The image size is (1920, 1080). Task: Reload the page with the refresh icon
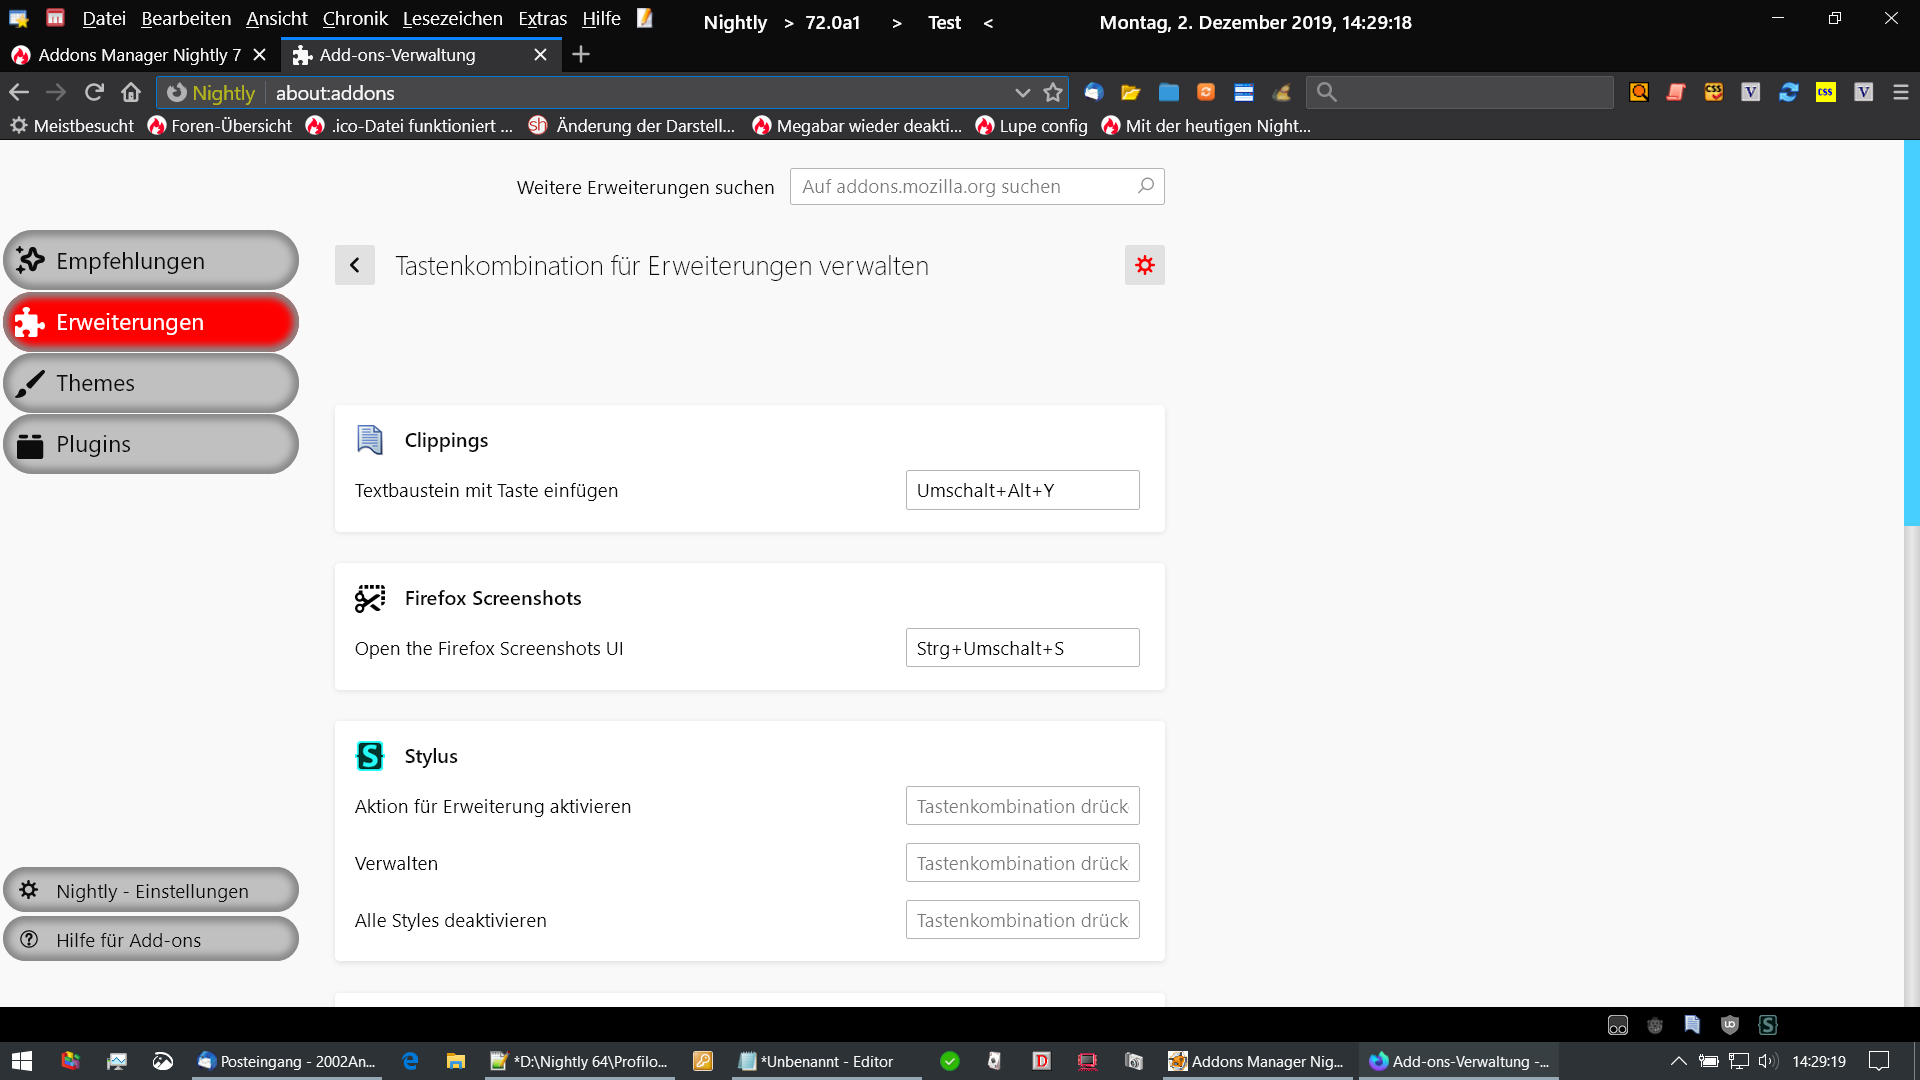point(94,93)
